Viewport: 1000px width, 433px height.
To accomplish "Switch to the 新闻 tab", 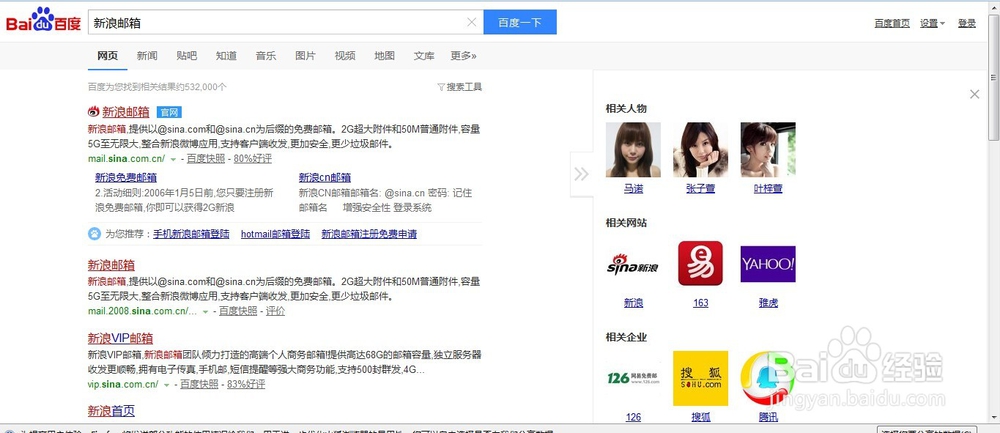I will point(147,56).
